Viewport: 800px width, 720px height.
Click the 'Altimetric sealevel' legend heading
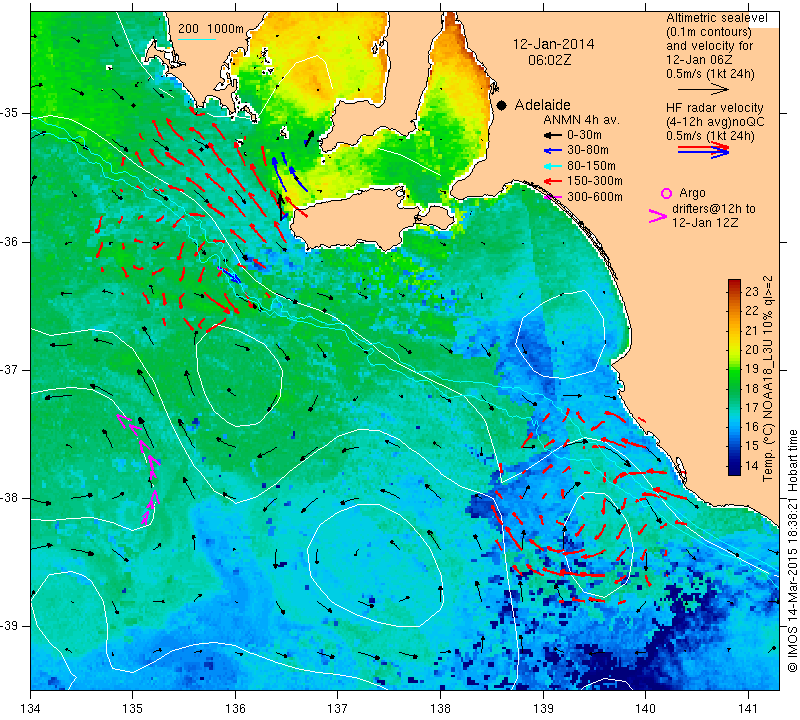(716, 18)
